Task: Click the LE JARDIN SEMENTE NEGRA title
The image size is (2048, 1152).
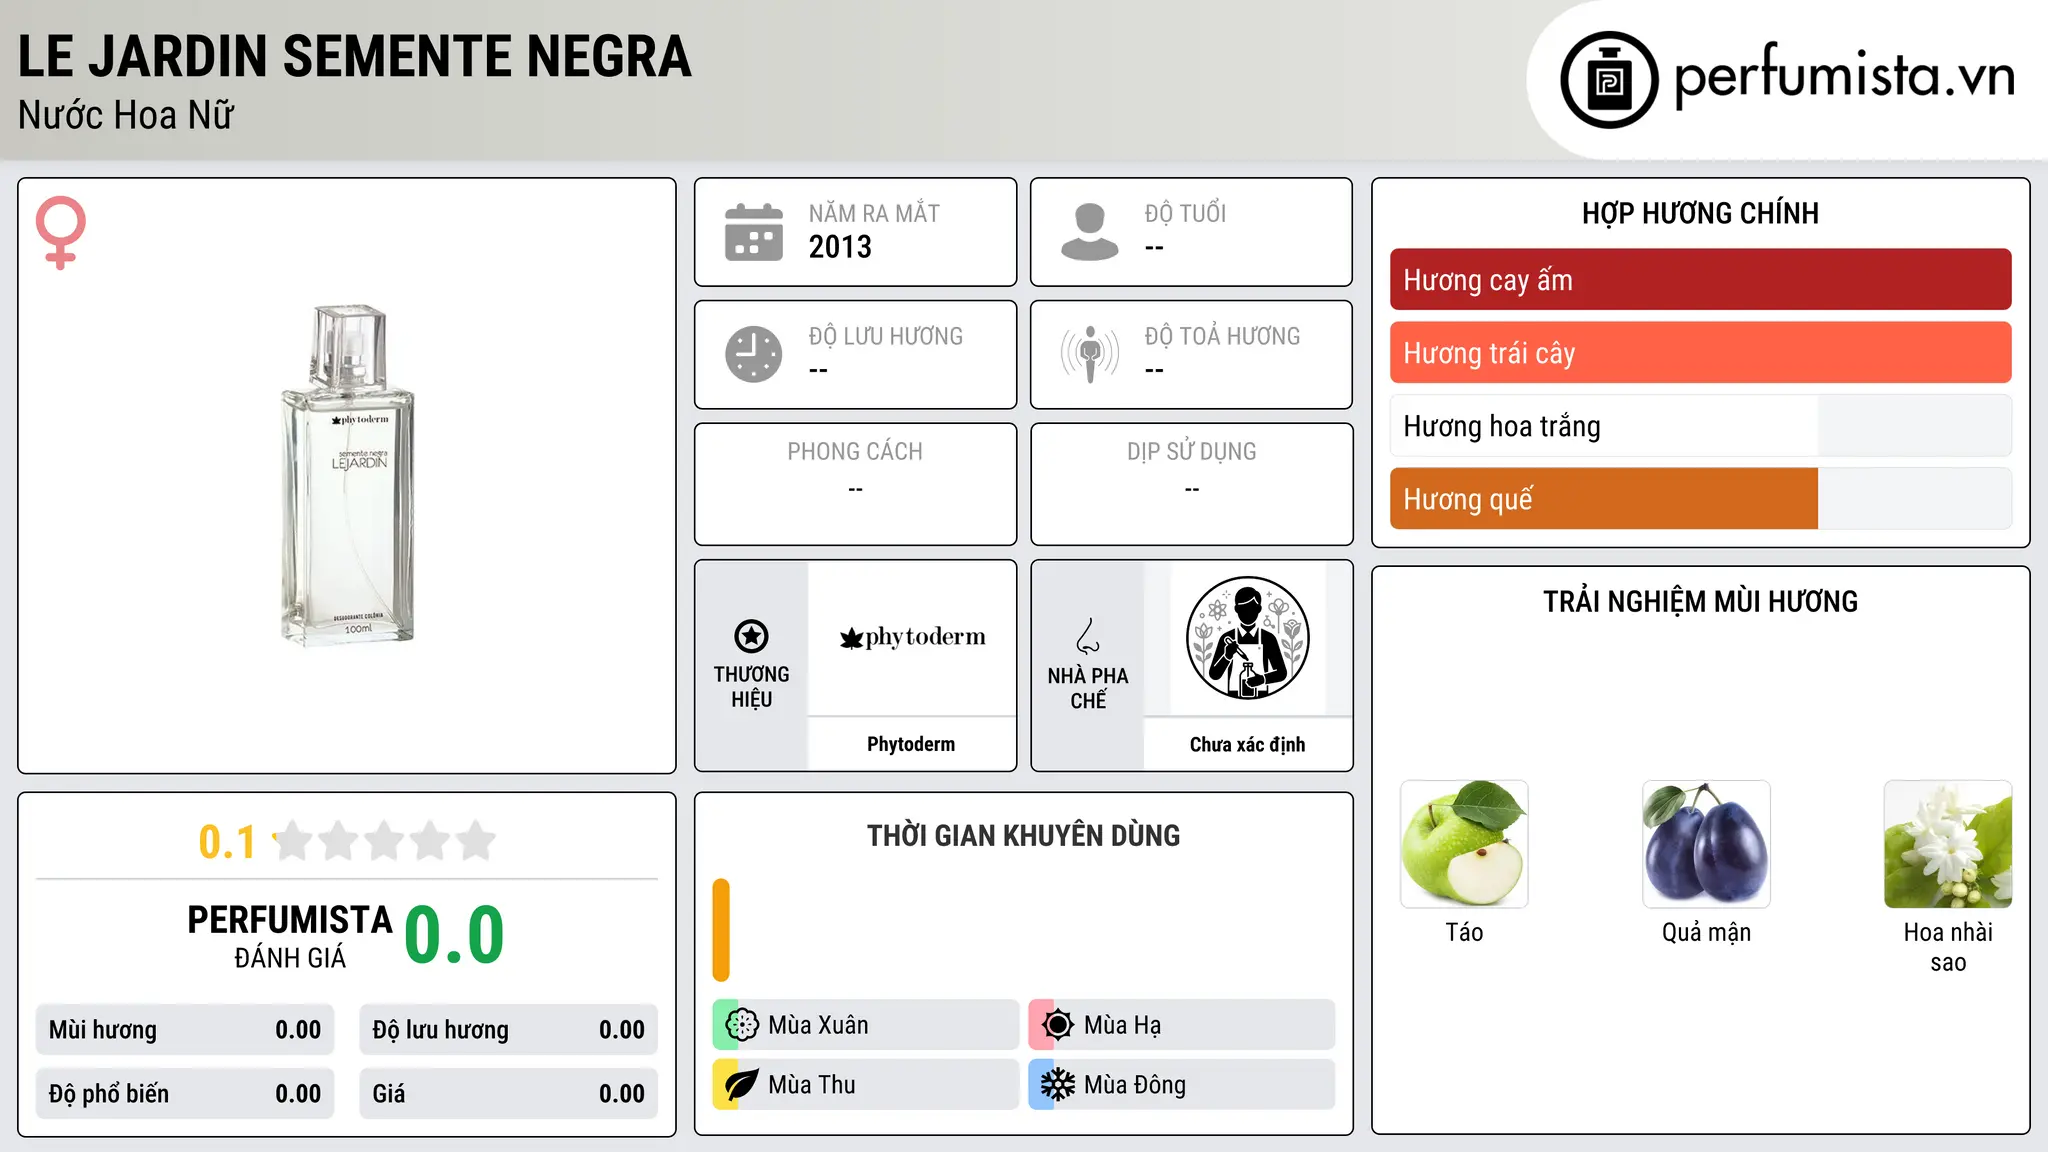Action: tap(355, 57)
